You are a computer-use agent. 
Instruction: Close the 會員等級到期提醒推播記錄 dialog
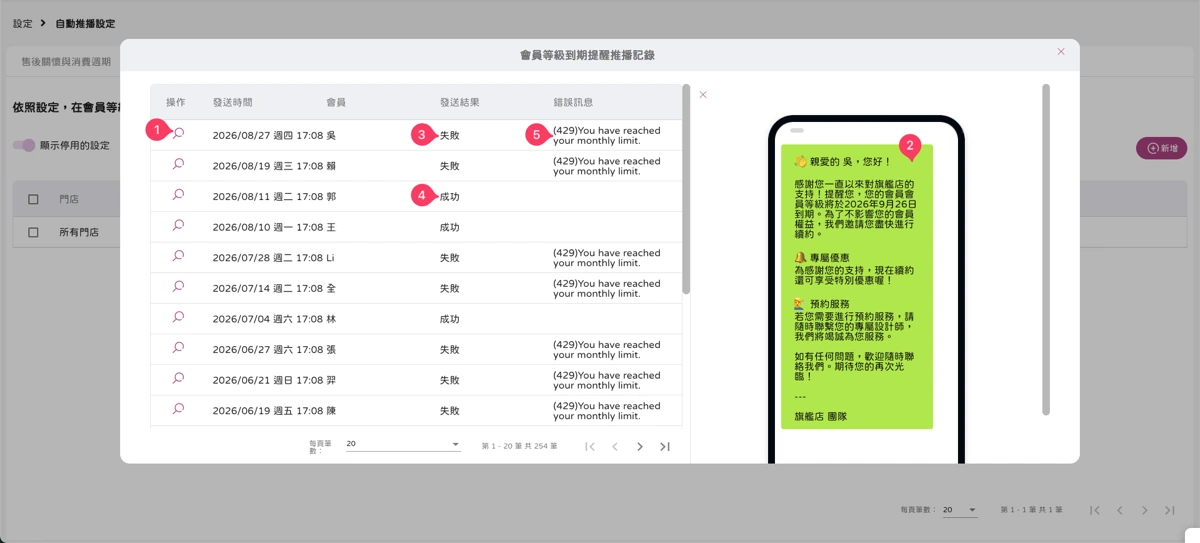coord(1061,52)
